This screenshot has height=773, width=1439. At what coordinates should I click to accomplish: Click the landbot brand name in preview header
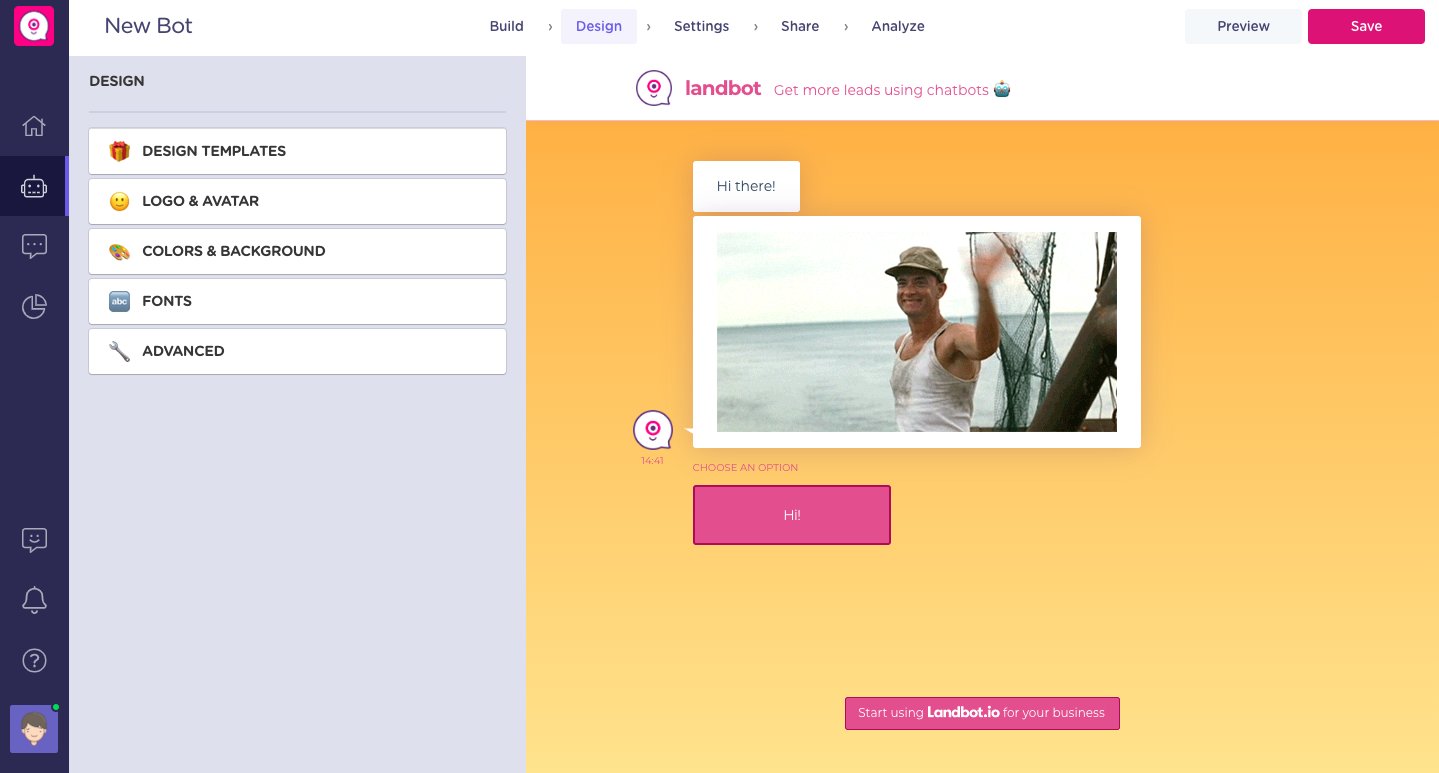[x=723, y=88]
